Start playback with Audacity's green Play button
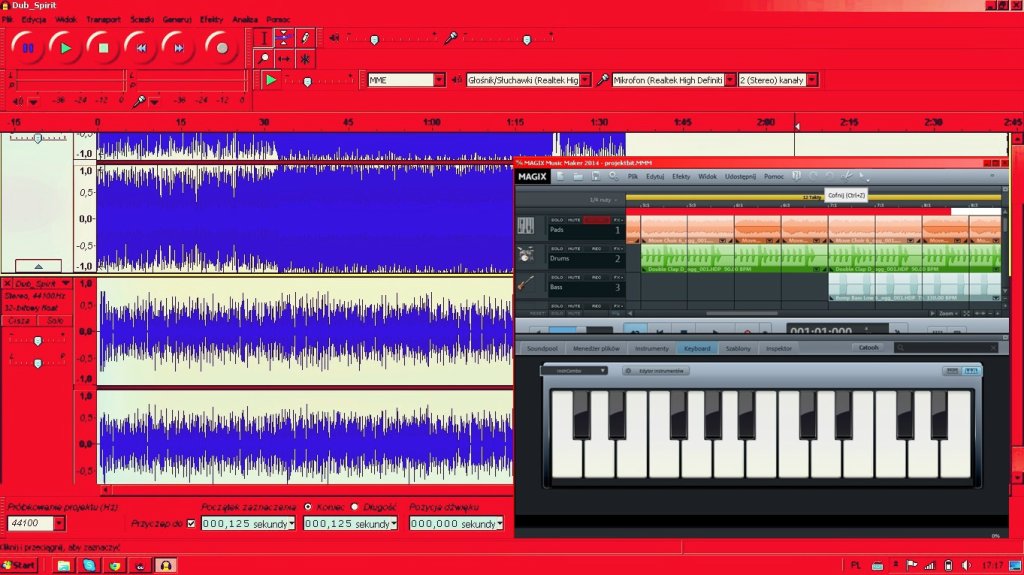 [65, 48]
